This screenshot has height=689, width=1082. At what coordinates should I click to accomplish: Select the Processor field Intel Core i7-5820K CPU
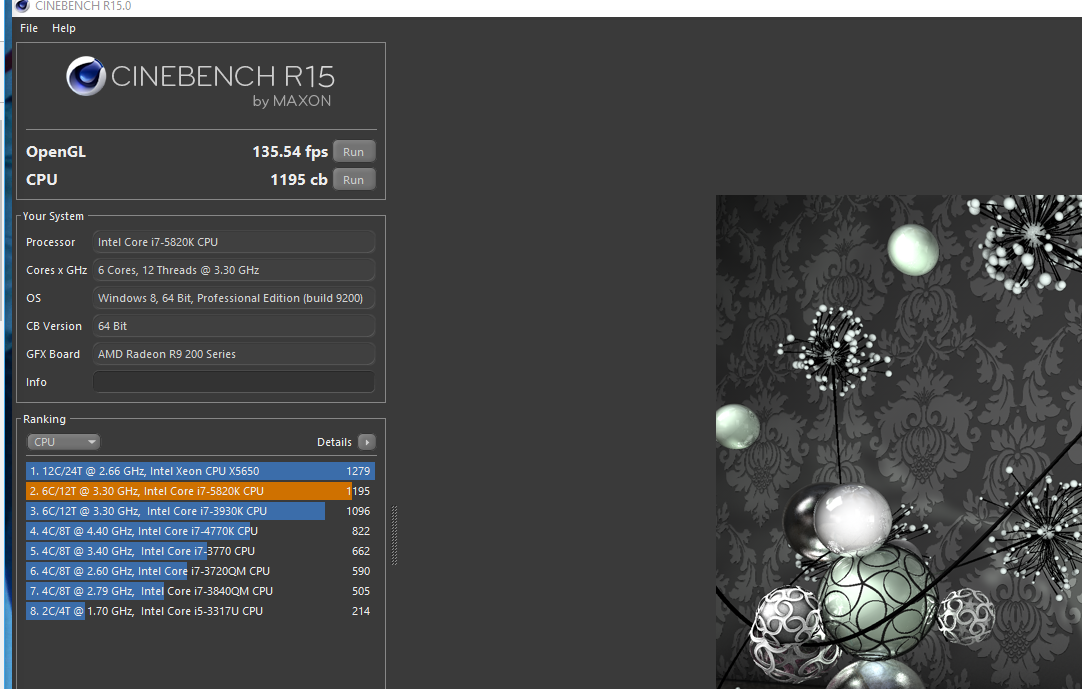point(234,242)
